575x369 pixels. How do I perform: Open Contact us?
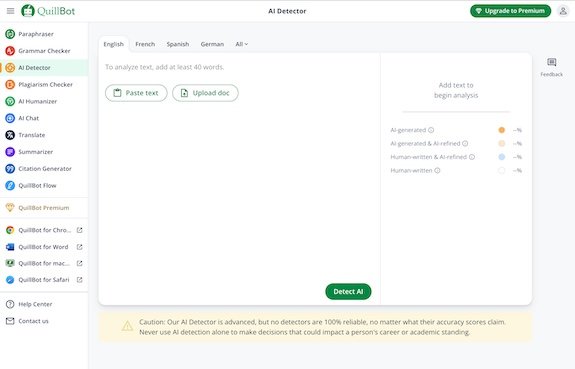tap(44, 321)
